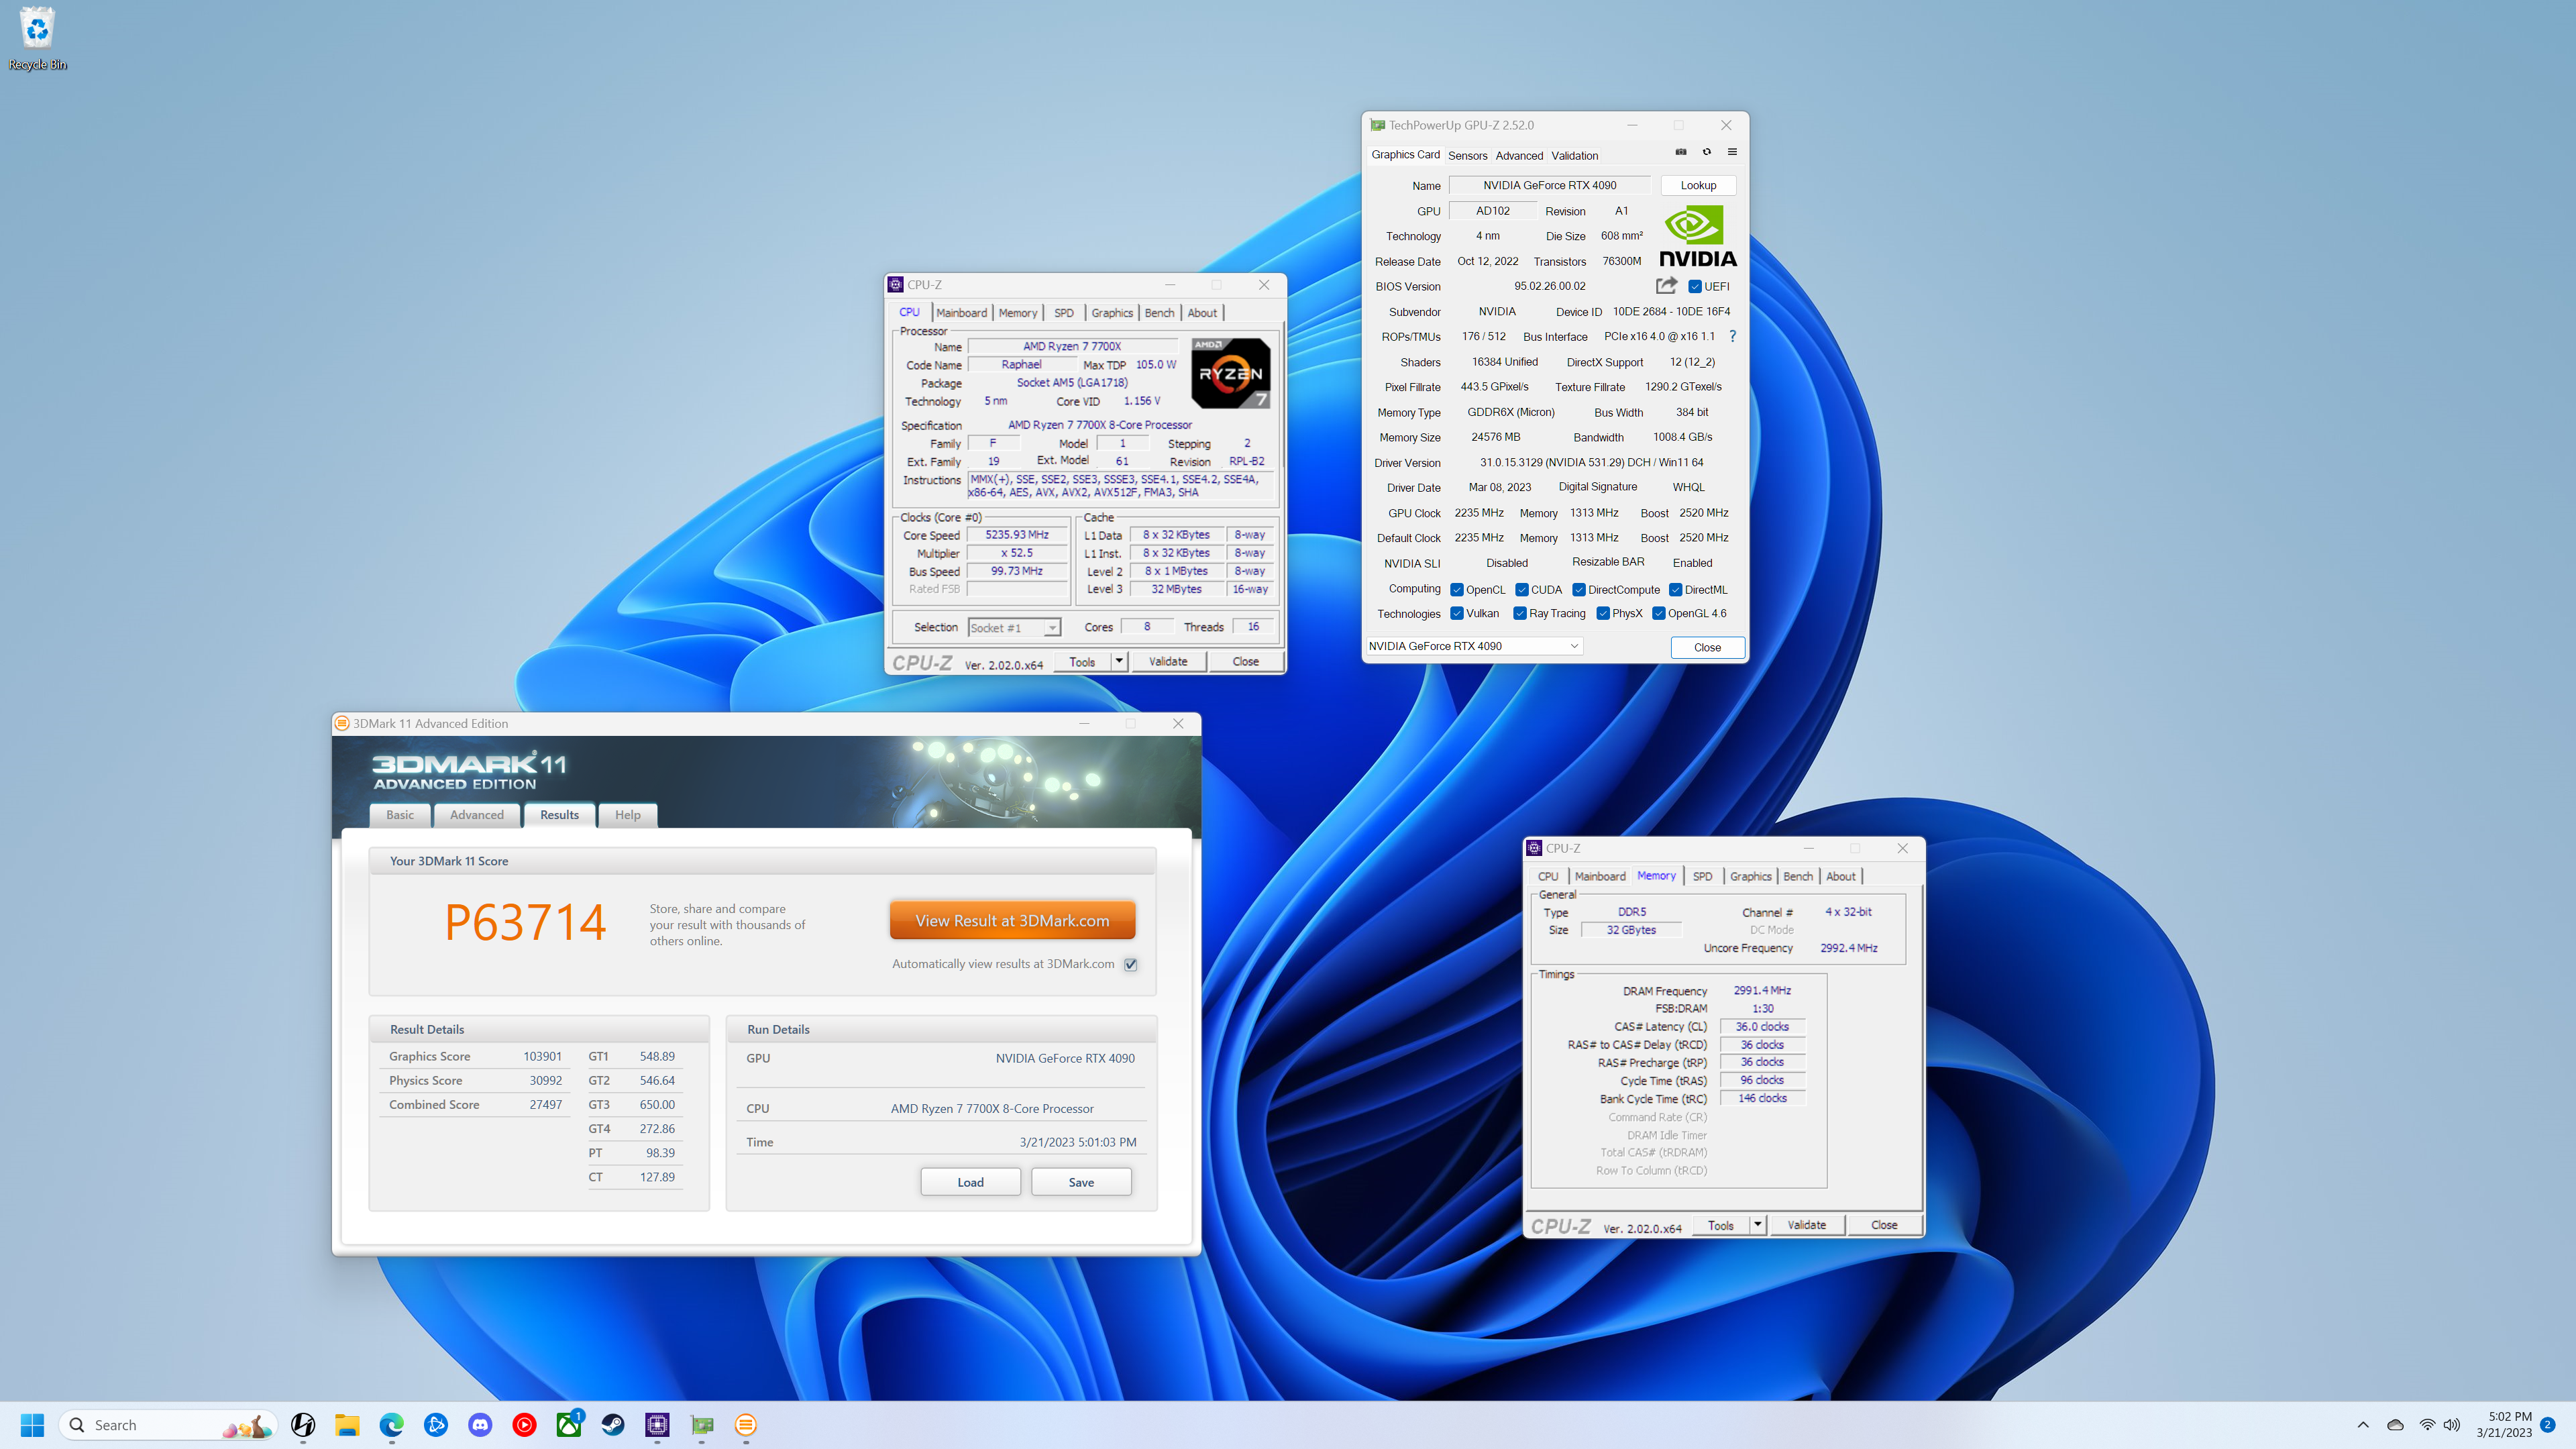Open Wi-Fi network tray icon
Screen dimensions: 2576x1449
pyautogui.click(x=2427, y=1425)
